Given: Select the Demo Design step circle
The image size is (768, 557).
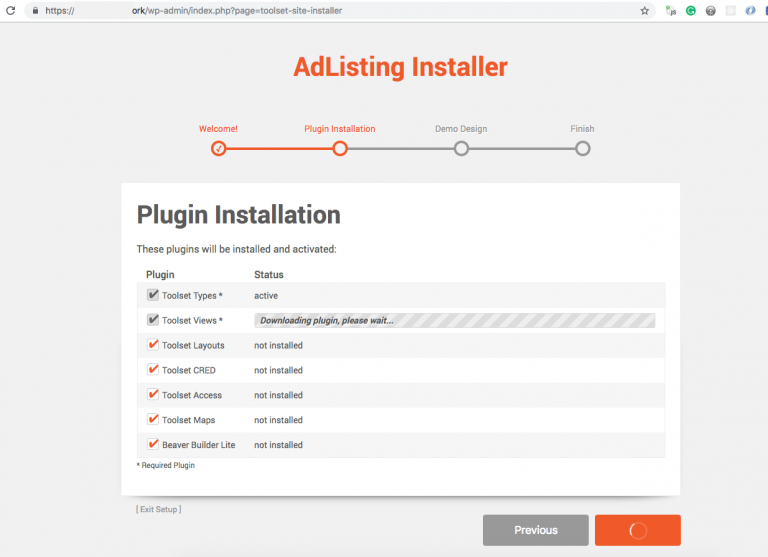Looking at the screenshot, I should [x=461, y=148].
